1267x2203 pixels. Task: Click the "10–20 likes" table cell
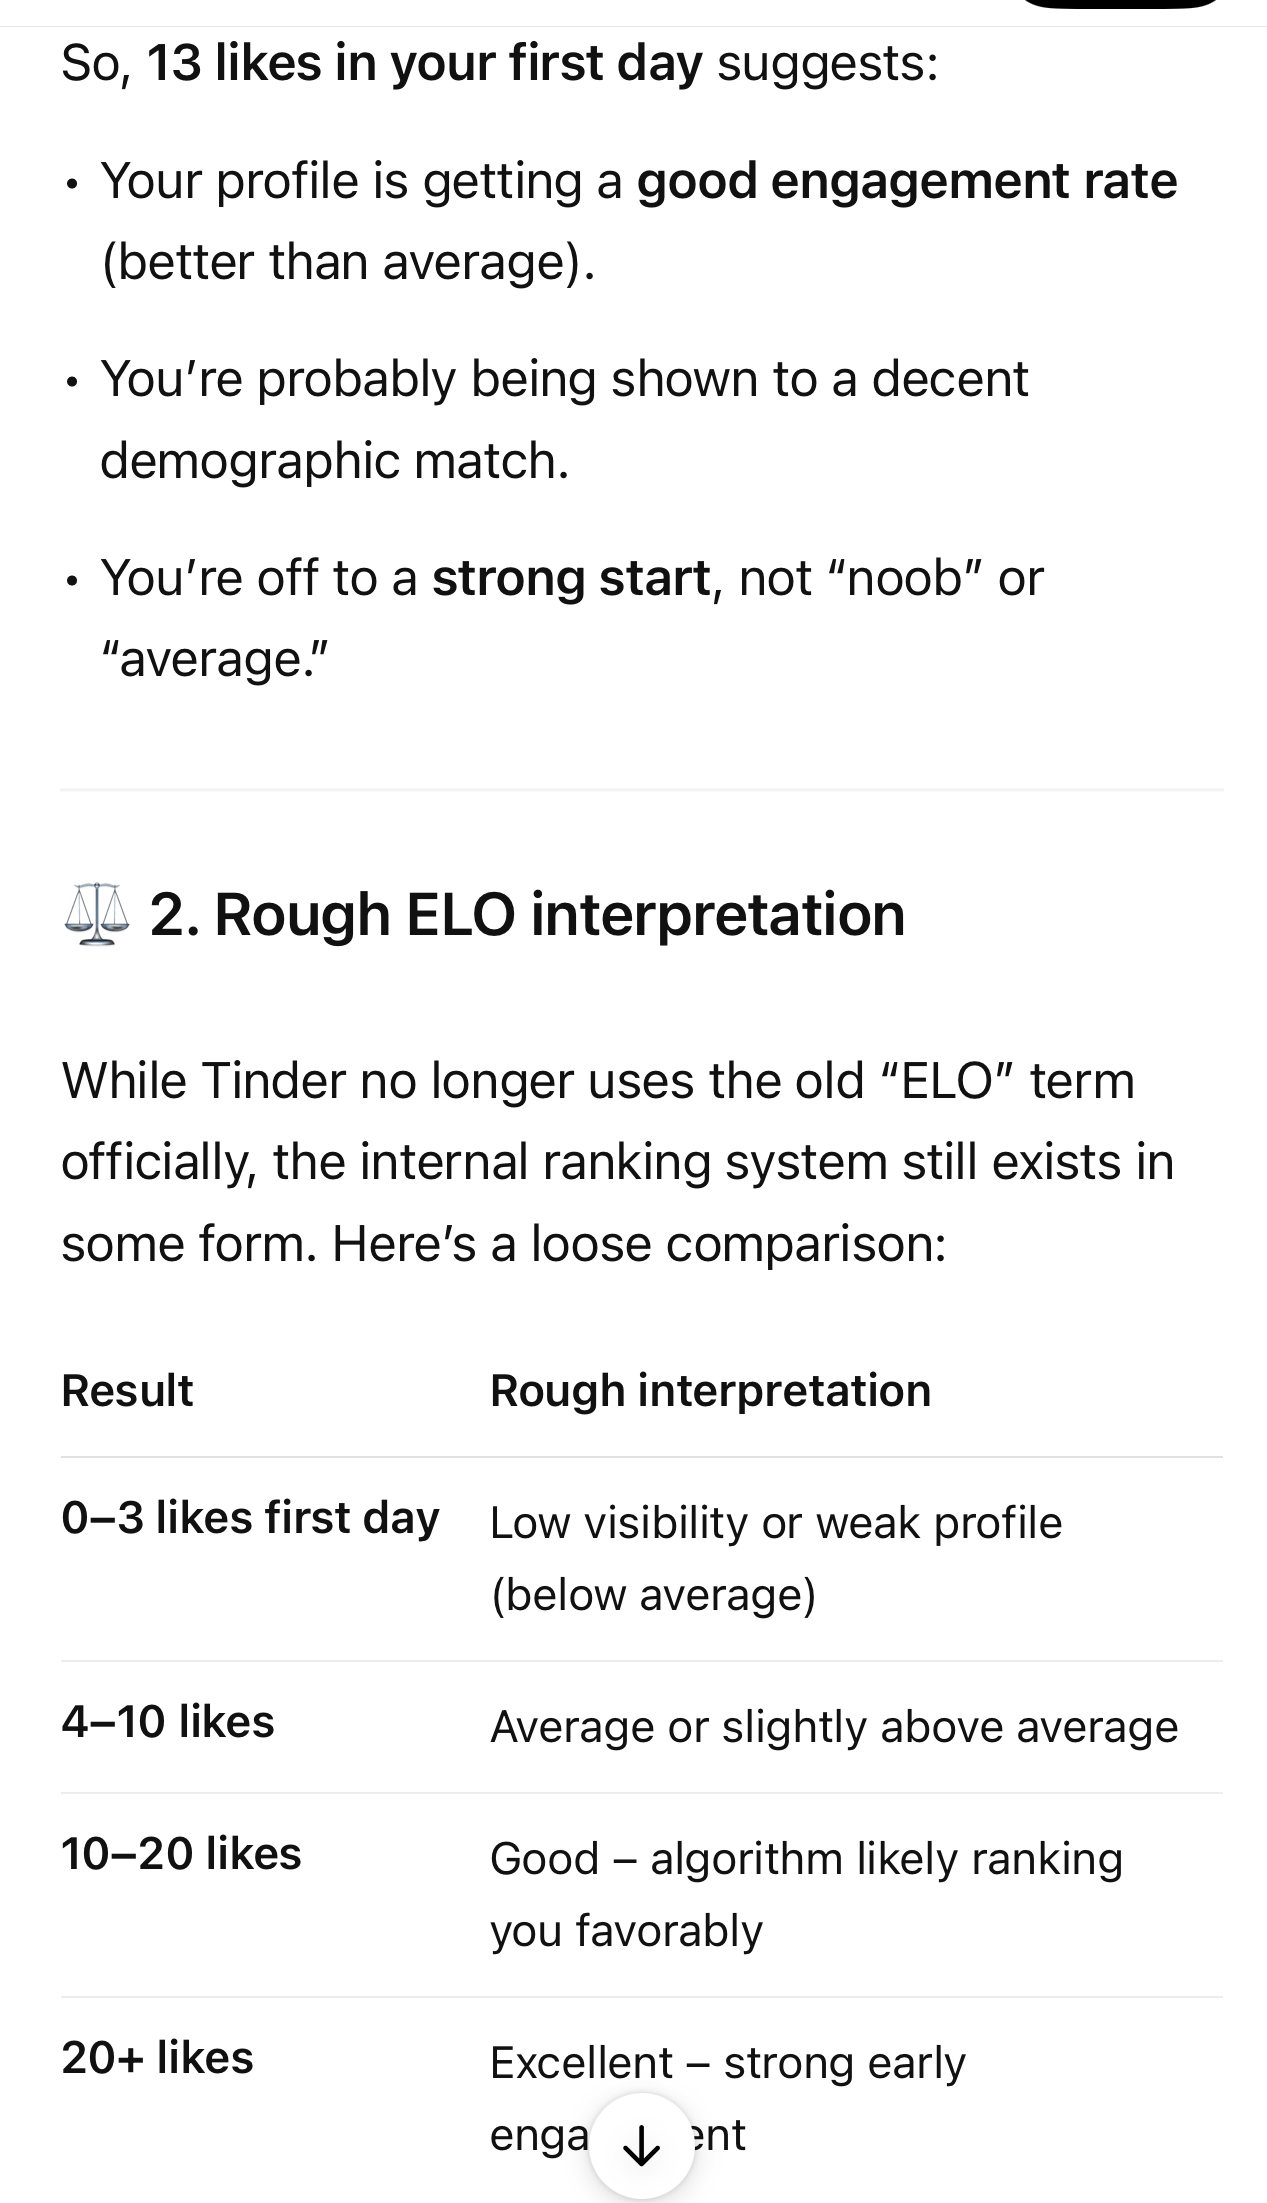click(x=181, y=1853)
